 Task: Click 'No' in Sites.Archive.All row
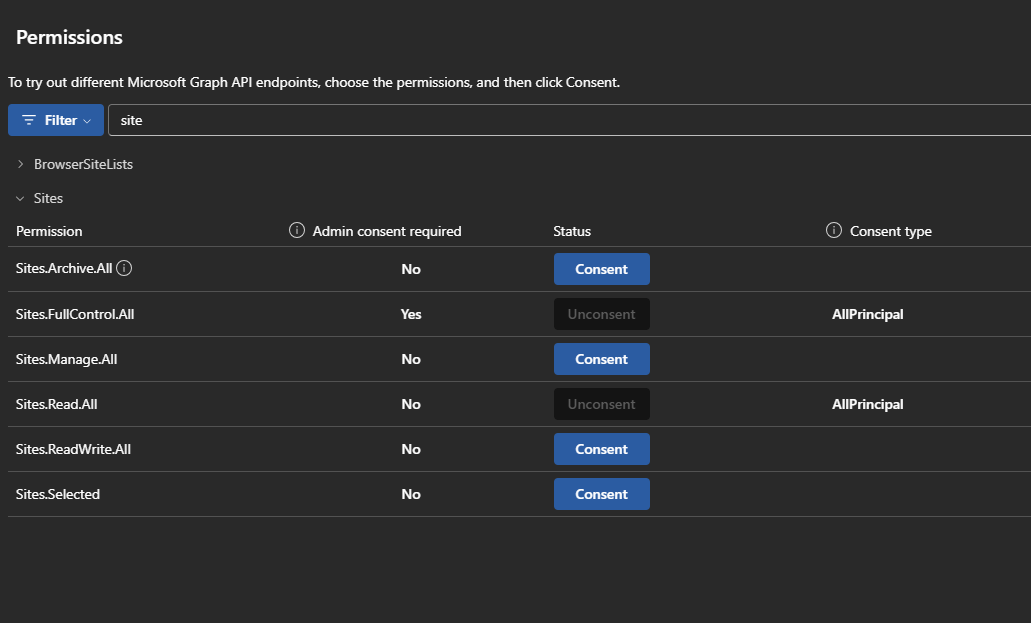click(411, 269)
